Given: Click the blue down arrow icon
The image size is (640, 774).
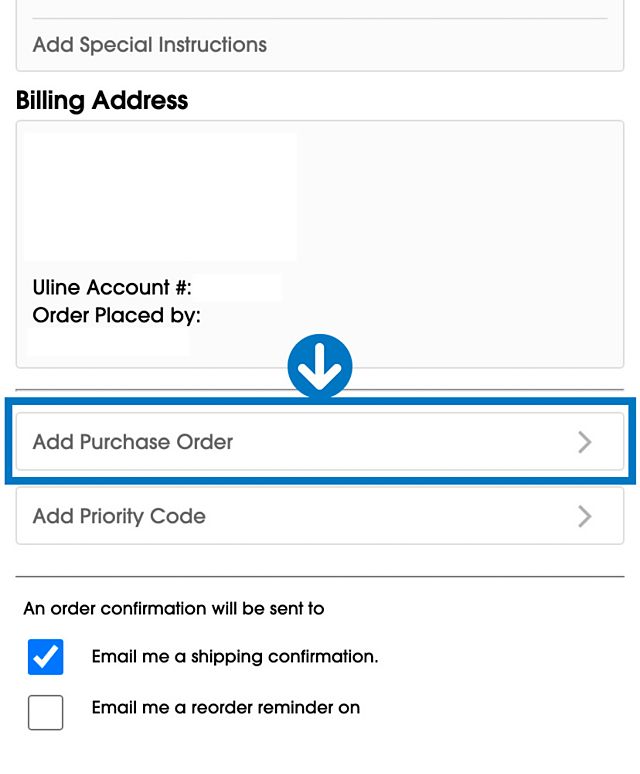Looking at the screenshot, I should (320, 366).
